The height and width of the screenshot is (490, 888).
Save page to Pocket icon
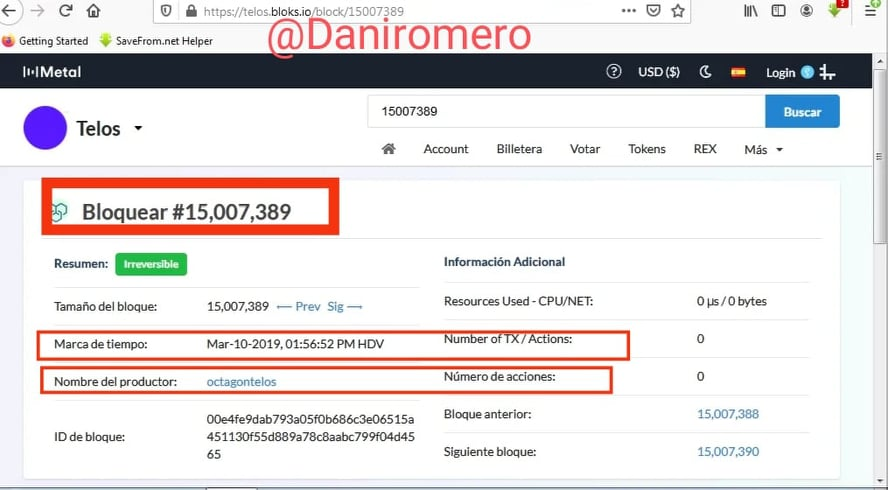[654, 11]
